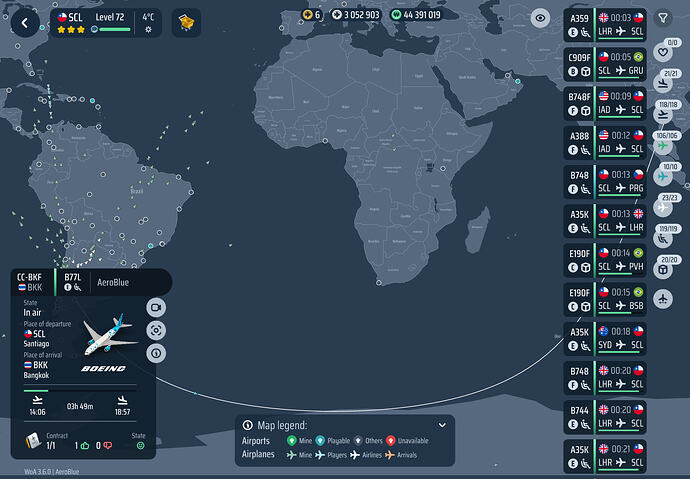Open A35K SCL to LHR flight
This screenshot has width=690, height=479.
click(x=605, y=221)
